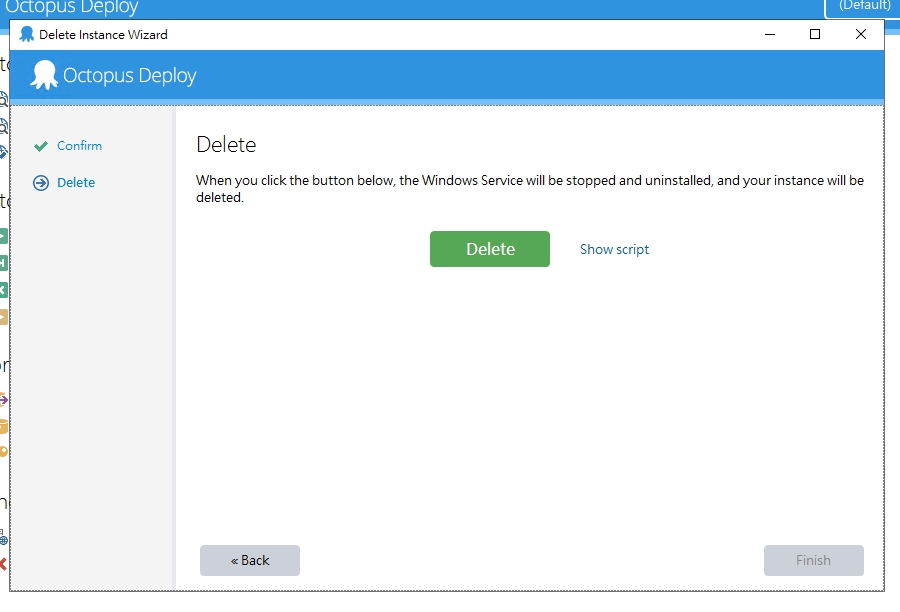The image size is (900, 612).
Task: Click the green checkmark icon beside Confirm
Action: pos(41,146)
